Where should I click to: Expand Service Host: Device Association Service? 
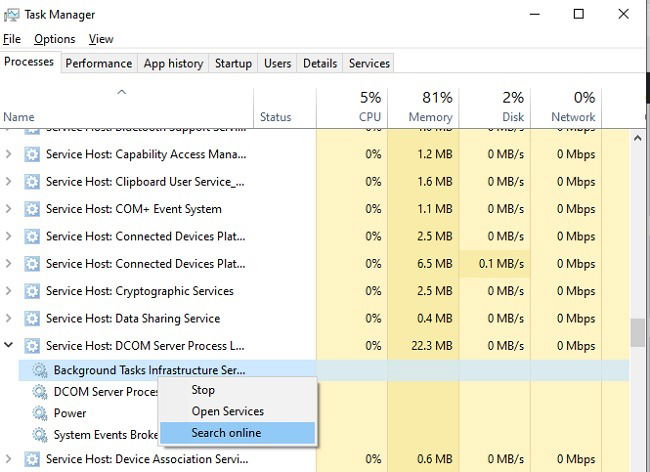coord(8,459)
